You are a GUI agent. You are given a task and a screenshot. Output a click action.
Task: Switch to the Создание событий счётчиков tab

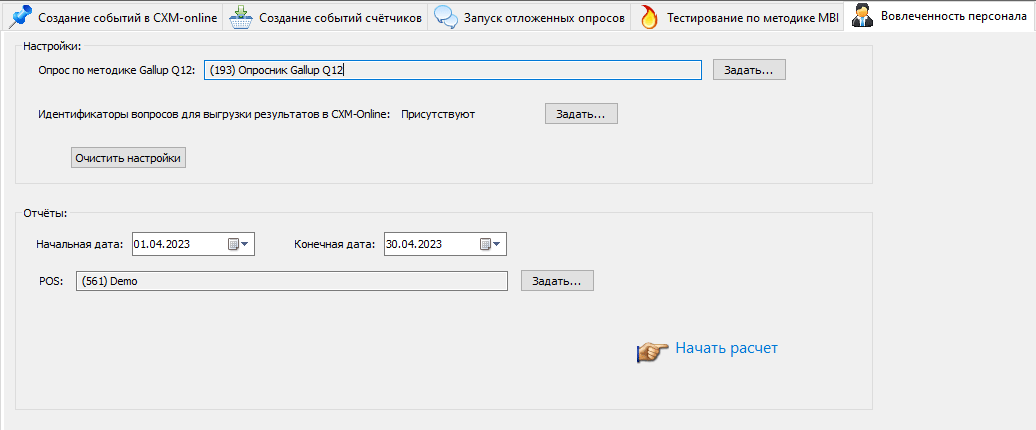pos(340,17)
